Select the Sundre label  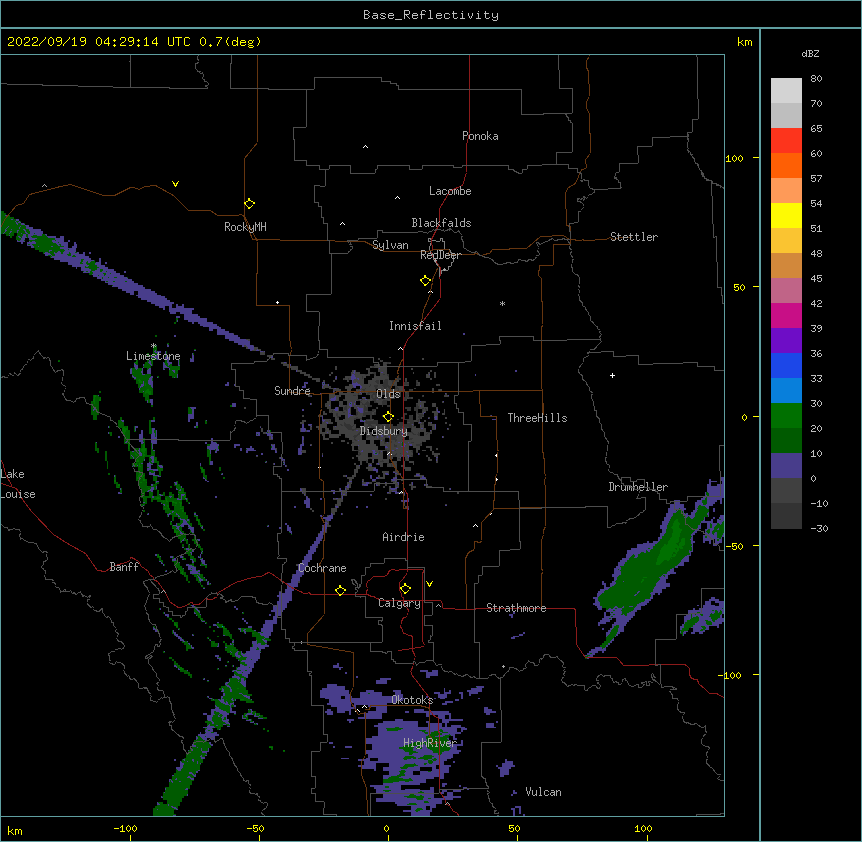(x=292, y=391)
